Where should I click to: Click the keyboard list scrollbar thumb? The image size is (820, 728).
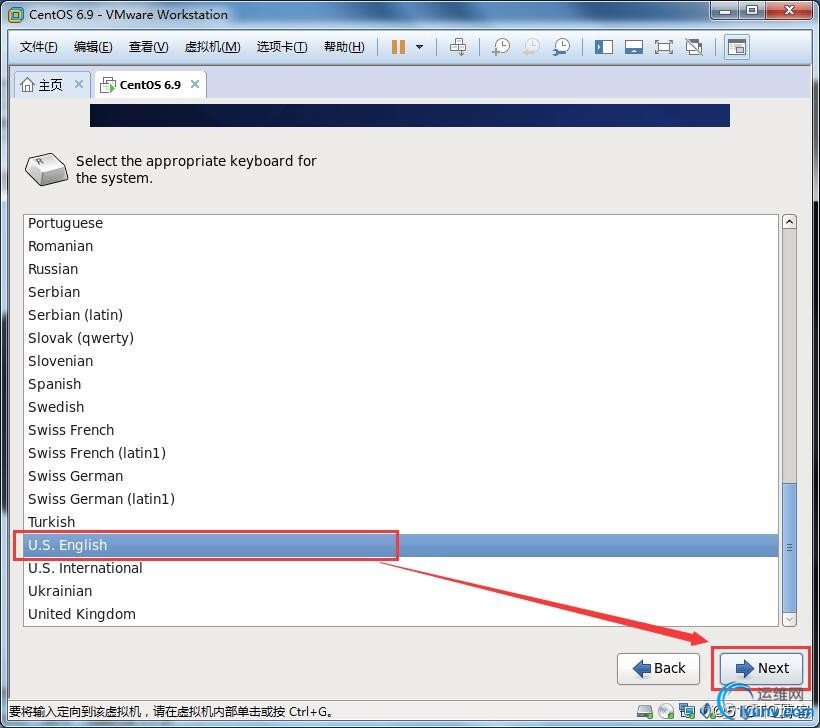pyautogui.click(x=789, y=547)
